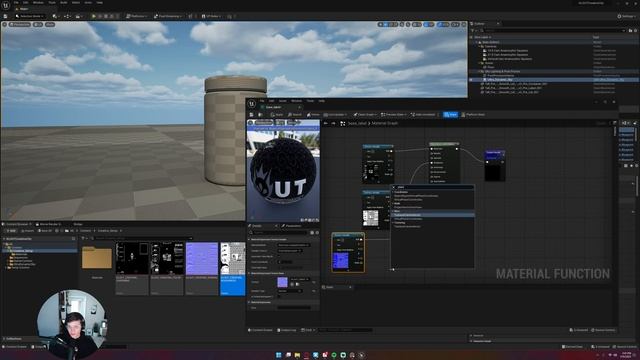Save the current level from main toolbar
The height and width of the screenshot is (360, 640).
click(x=5, y=16)
